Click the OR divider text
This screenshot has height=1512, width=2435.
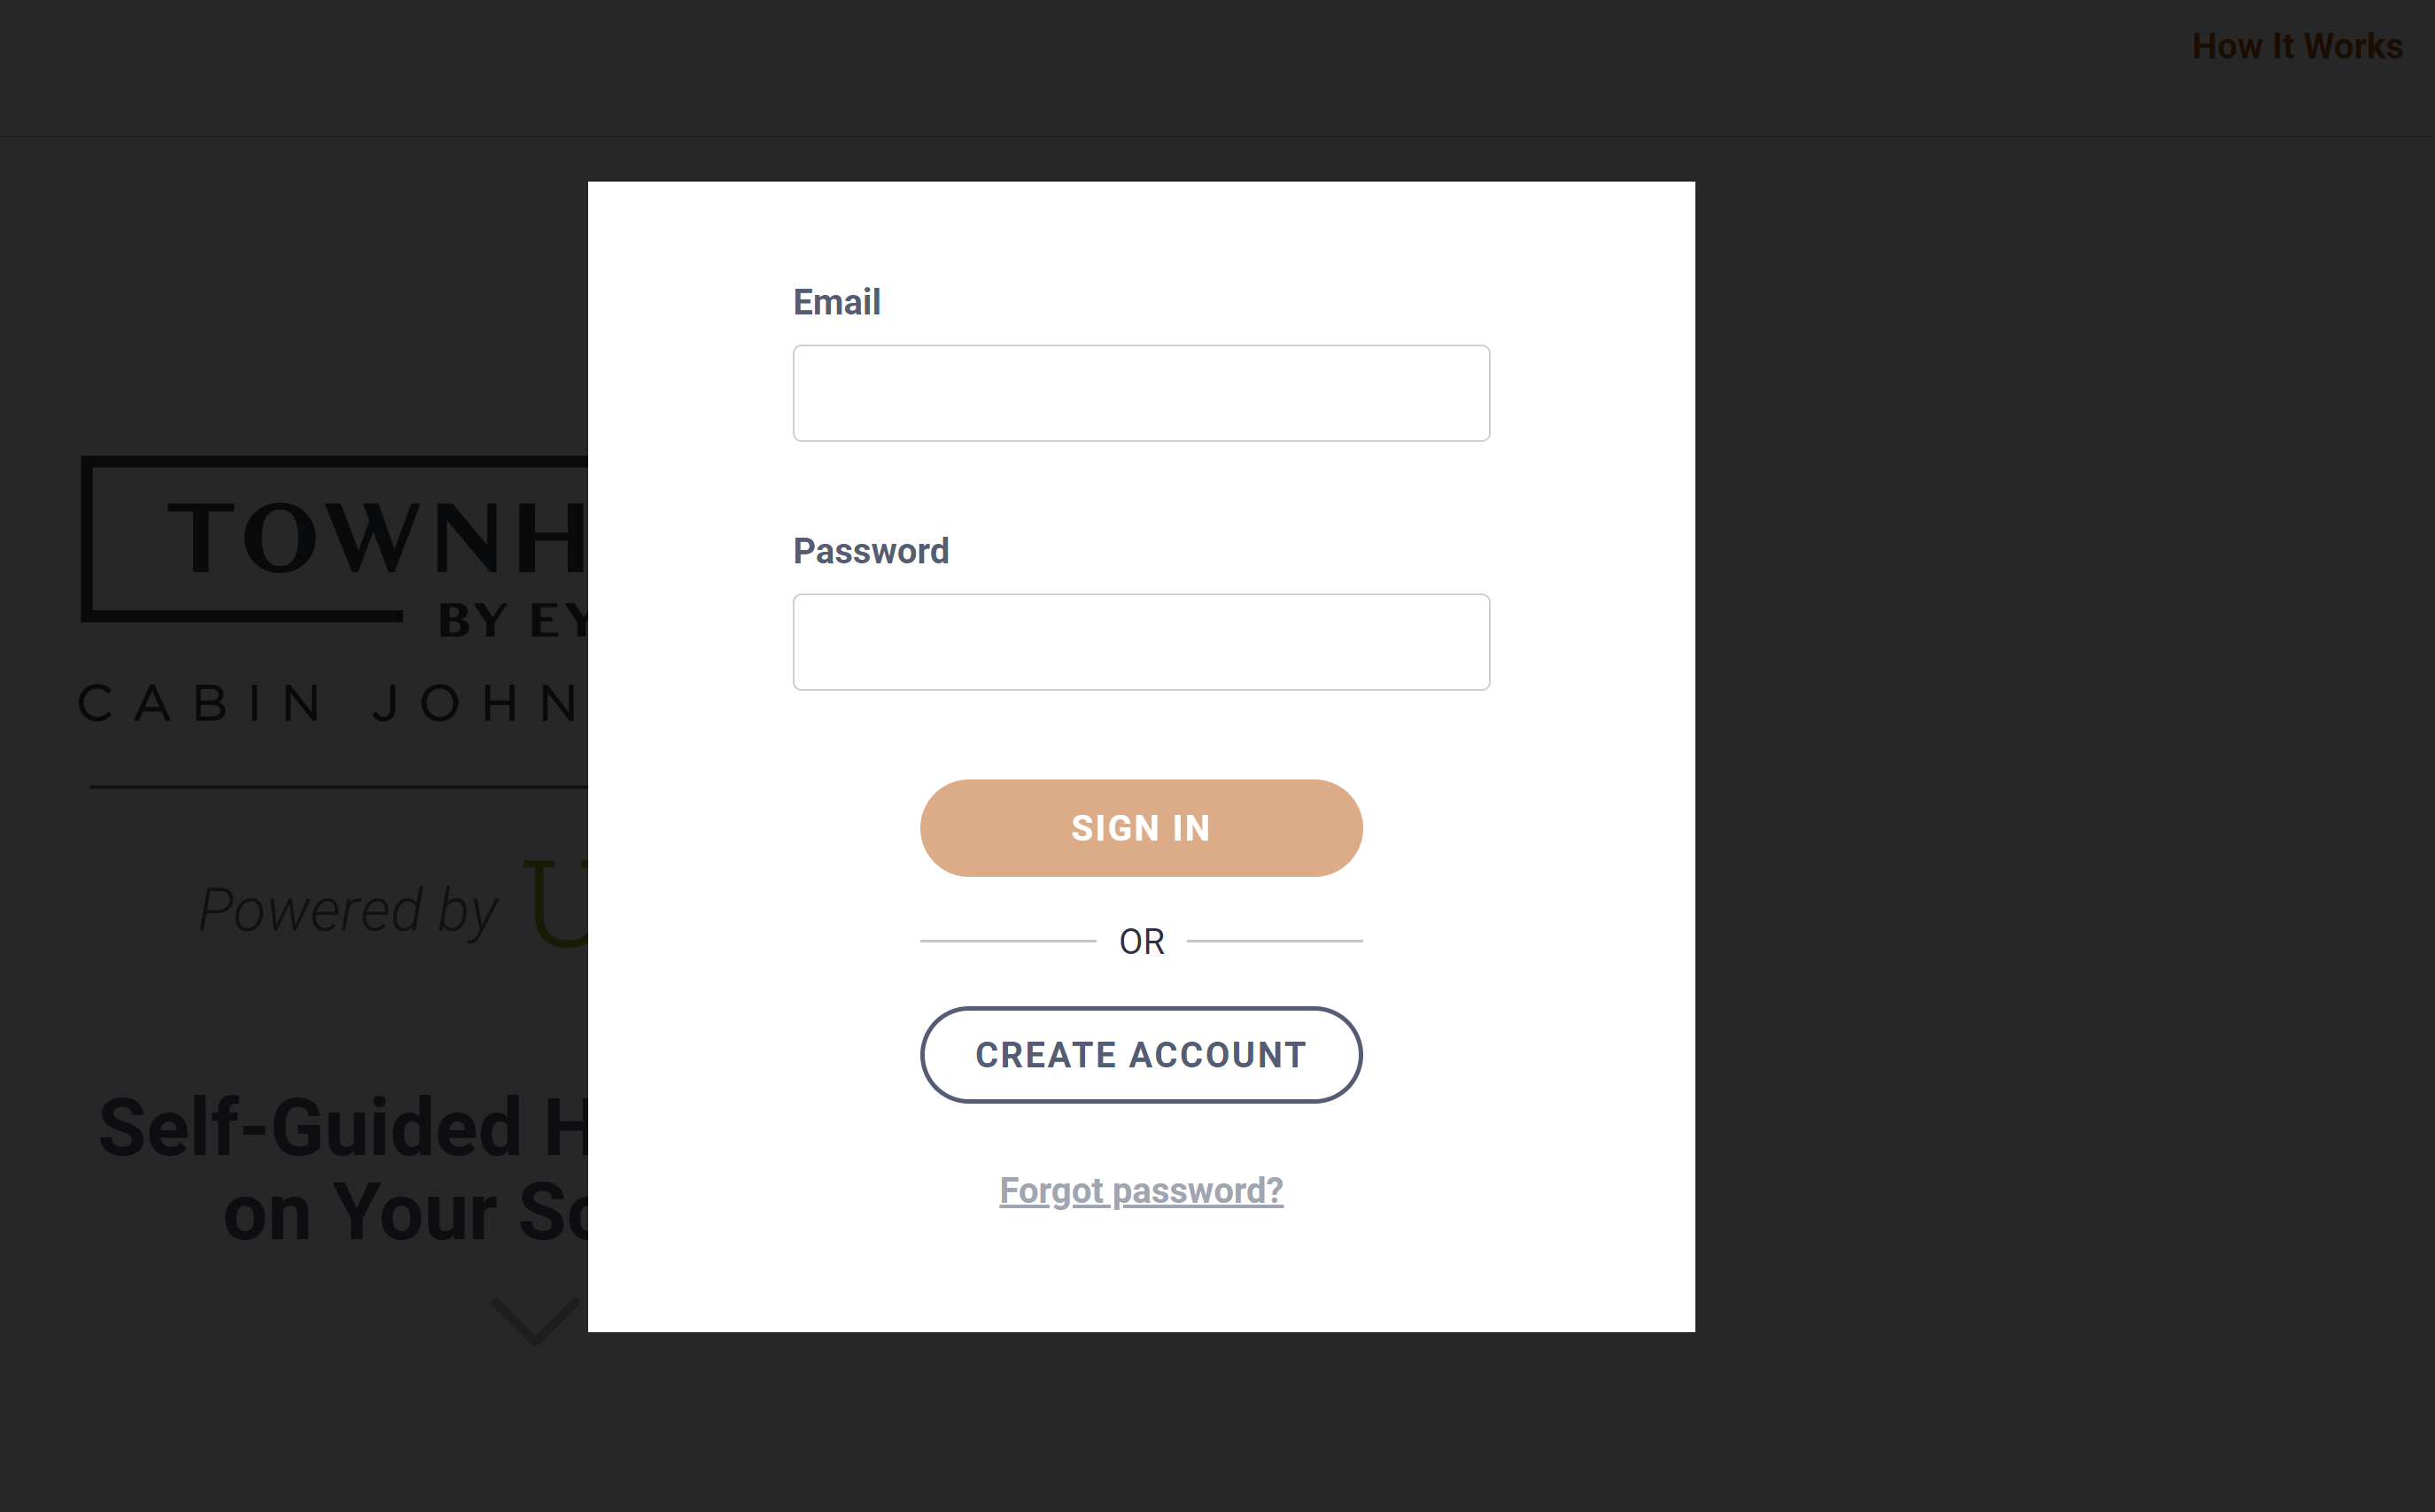[x=1141, y=942]
